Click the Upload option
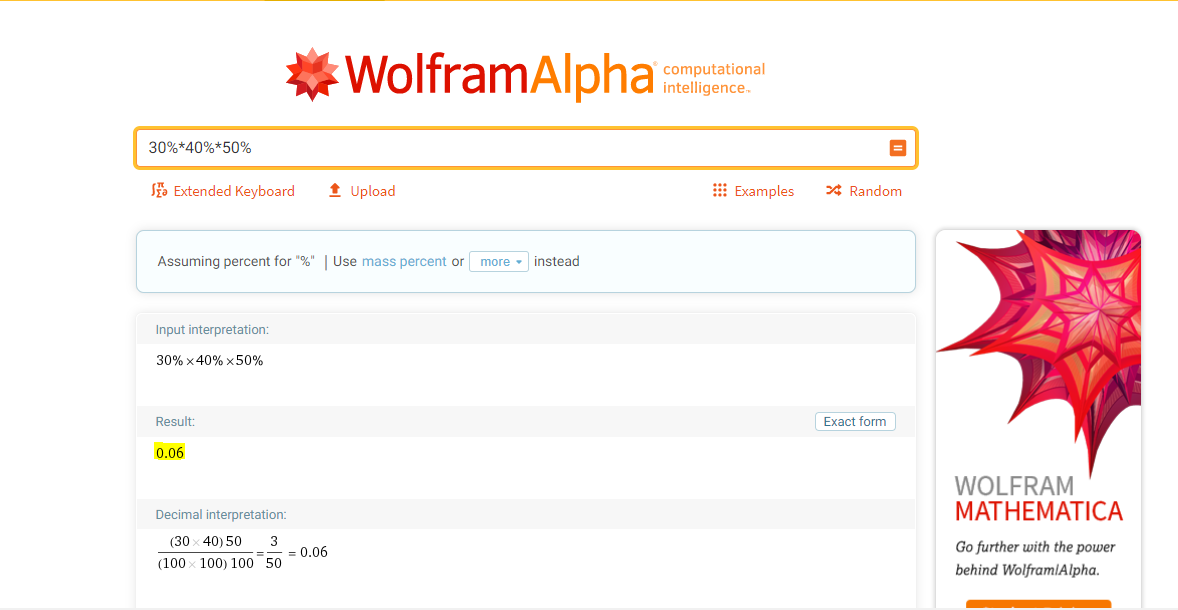This screenshot has height=610, width=1178. click(x=362, y=191)
